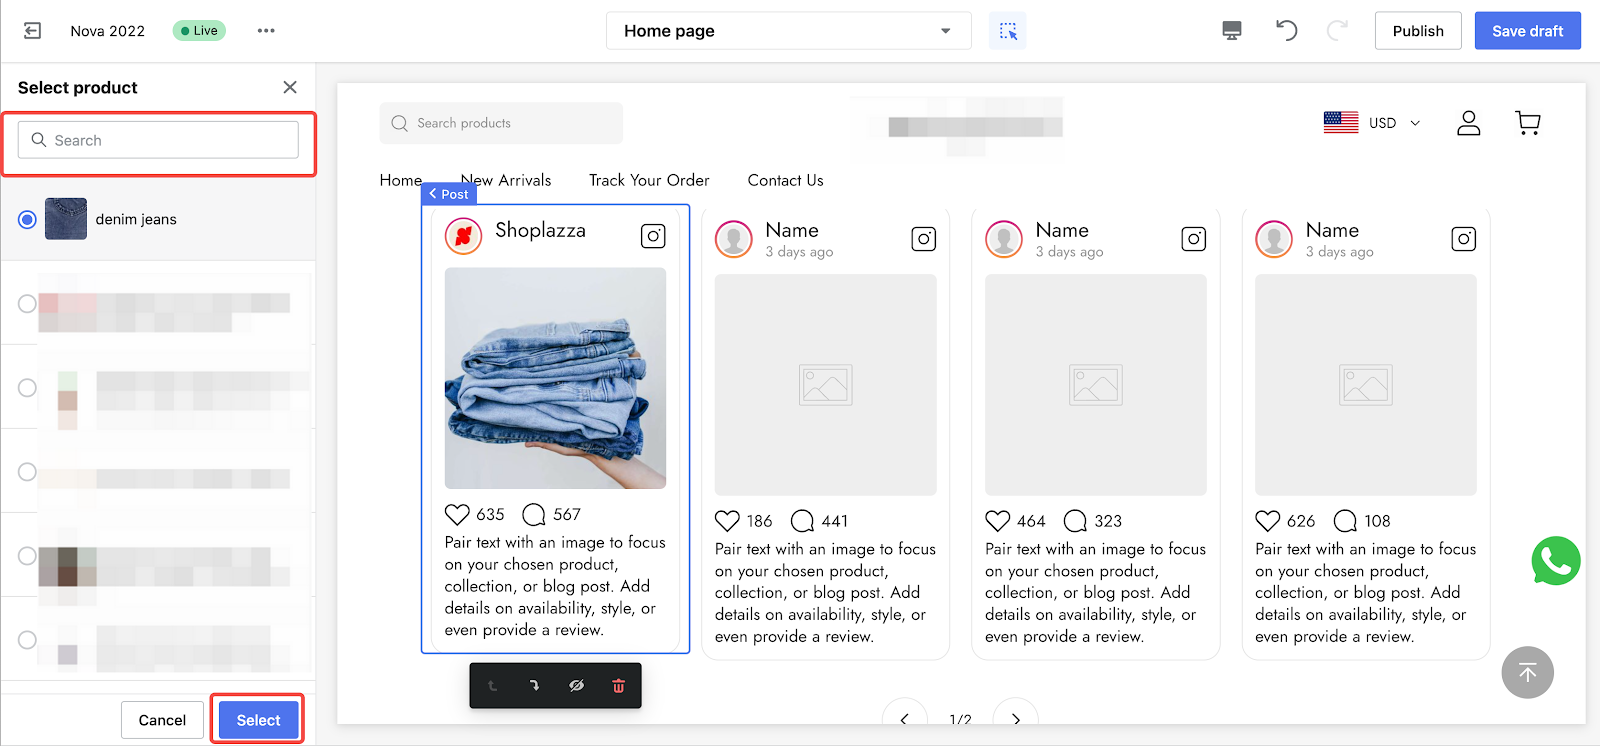
Task: Open Track Your Order menu item
Action: click(x=649, y=180)
